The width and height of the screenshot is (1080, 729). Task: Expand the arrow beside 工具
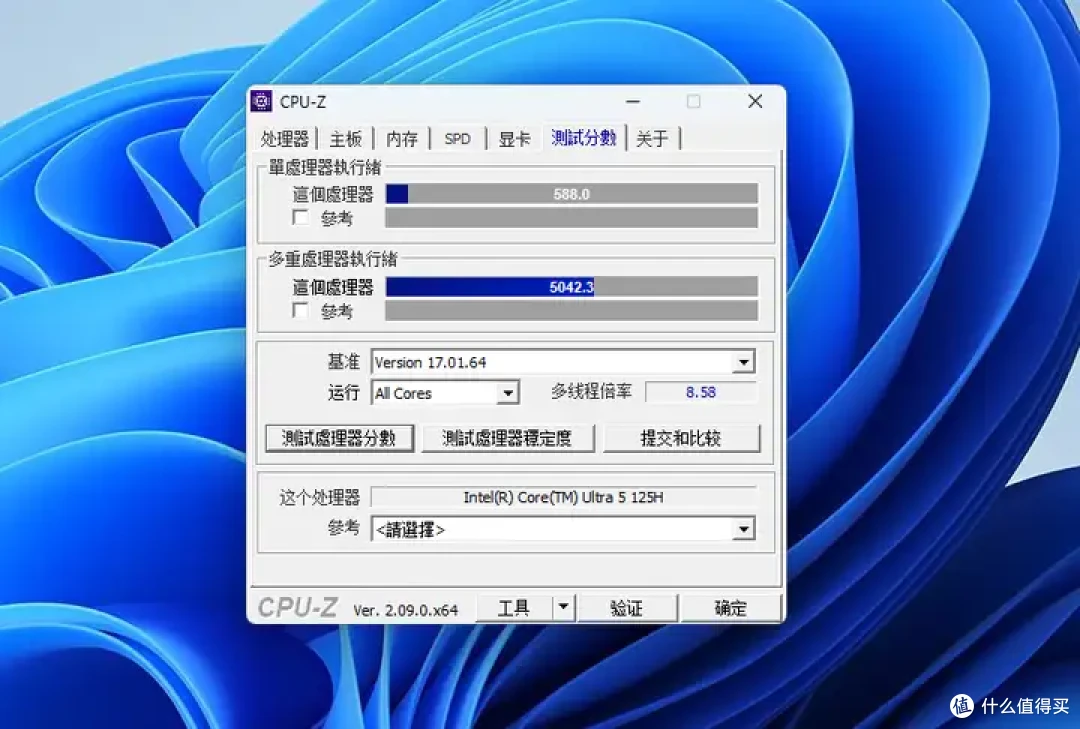(563, 608)
